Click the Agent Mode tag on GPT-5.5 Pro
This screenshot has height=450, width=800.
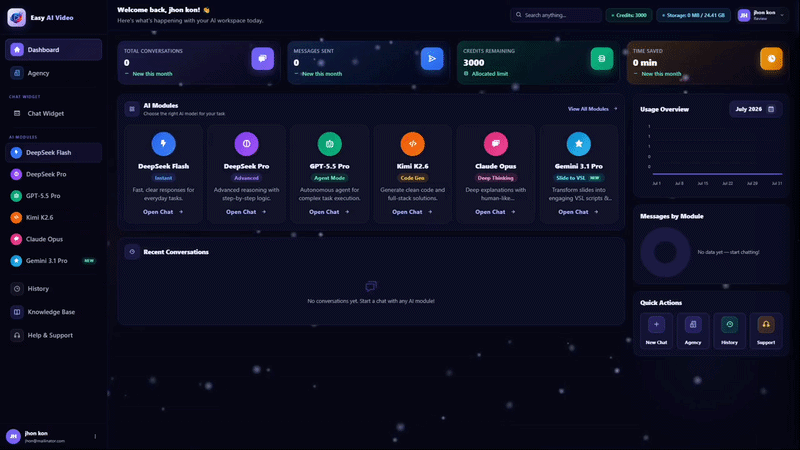(330, 178)
